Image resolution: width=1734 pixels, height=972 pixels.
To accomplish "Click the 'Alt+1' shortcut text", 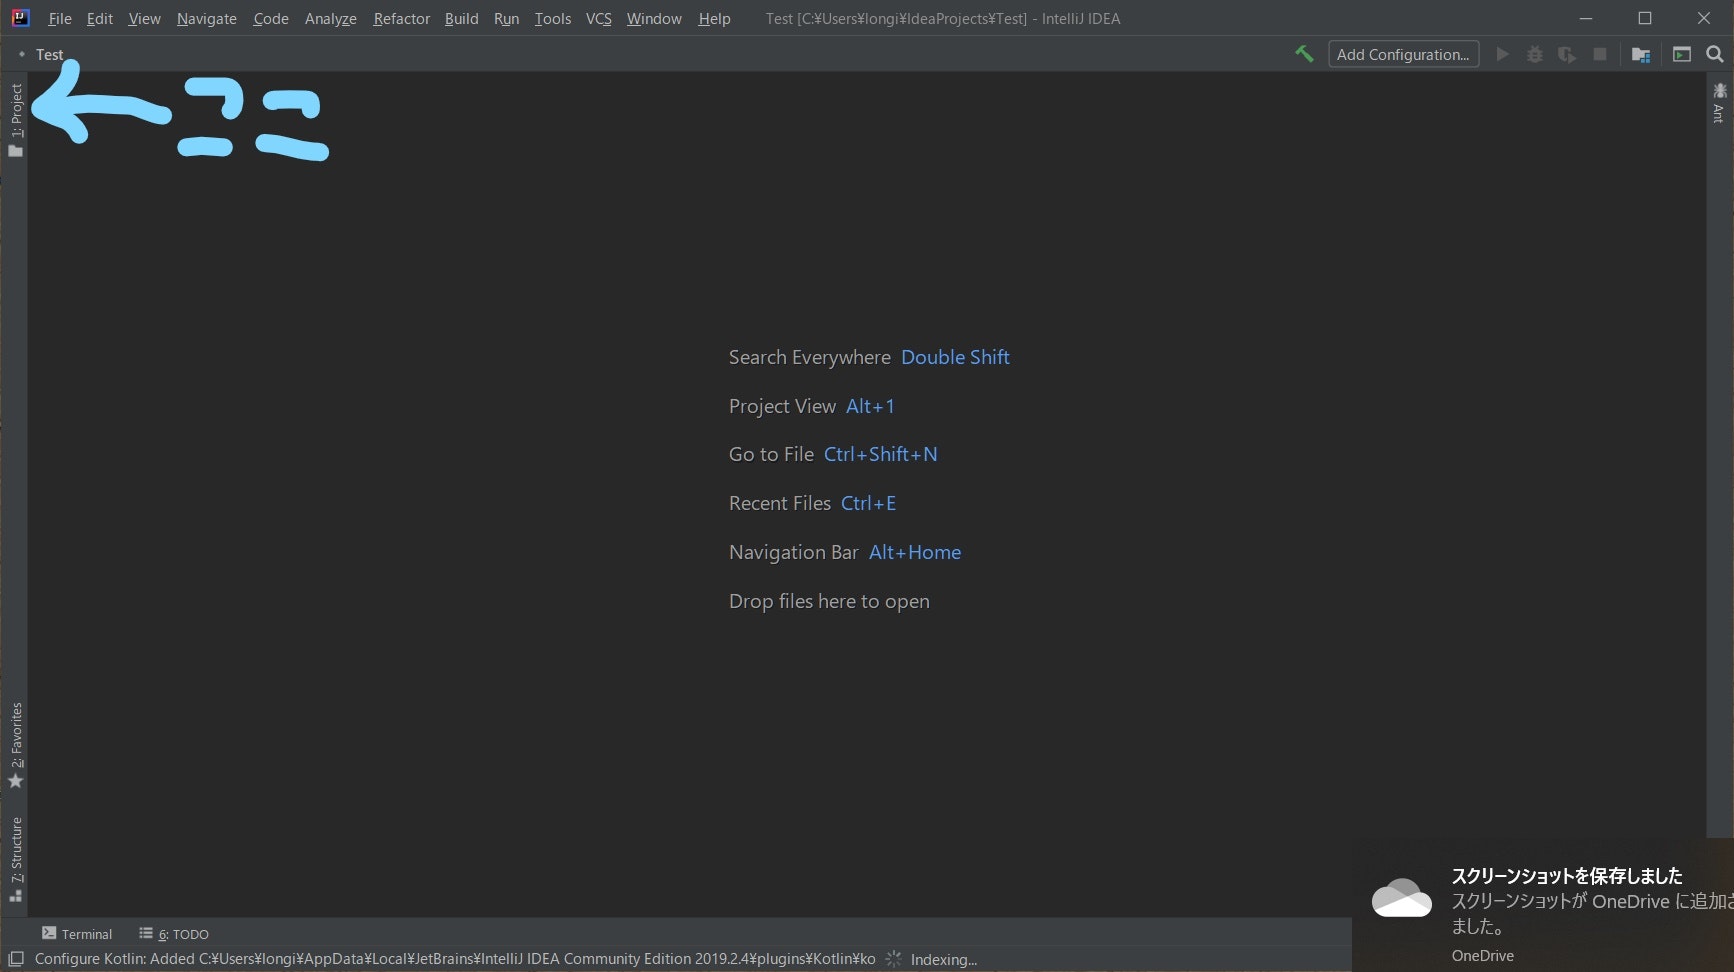I will tap(870, 406).
